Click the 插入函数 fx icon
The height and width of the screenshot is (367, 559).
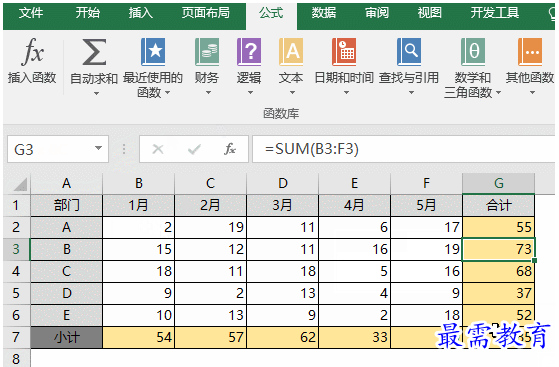tap(32, 52)
